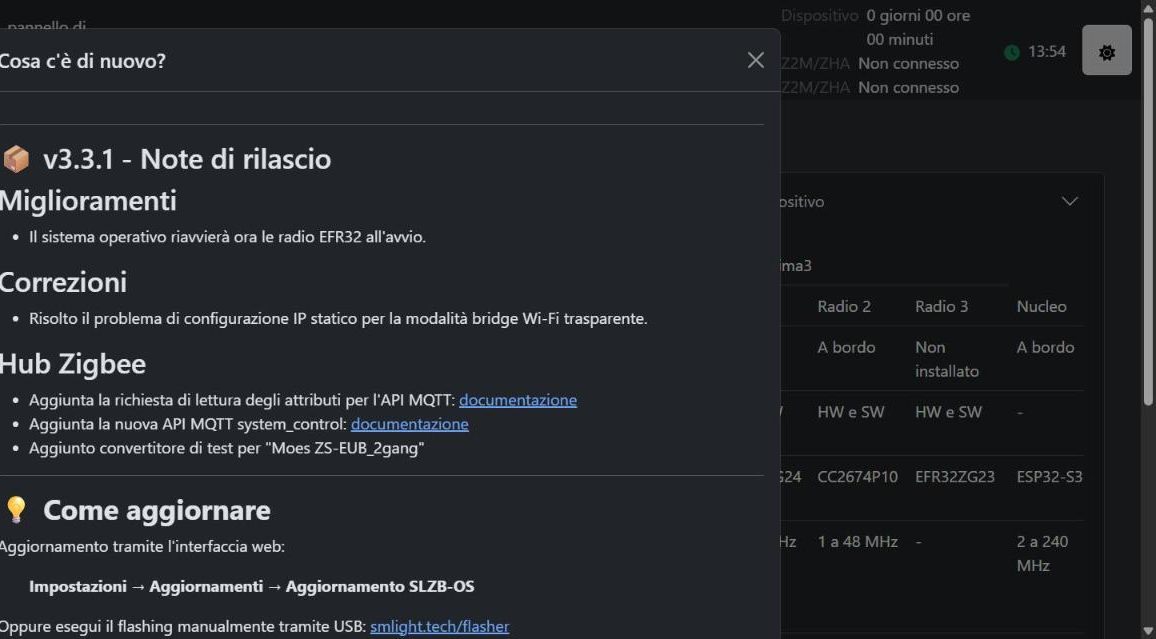Click the "2 a 240 MHz" cell
1156x639 pixels.
1042,554
